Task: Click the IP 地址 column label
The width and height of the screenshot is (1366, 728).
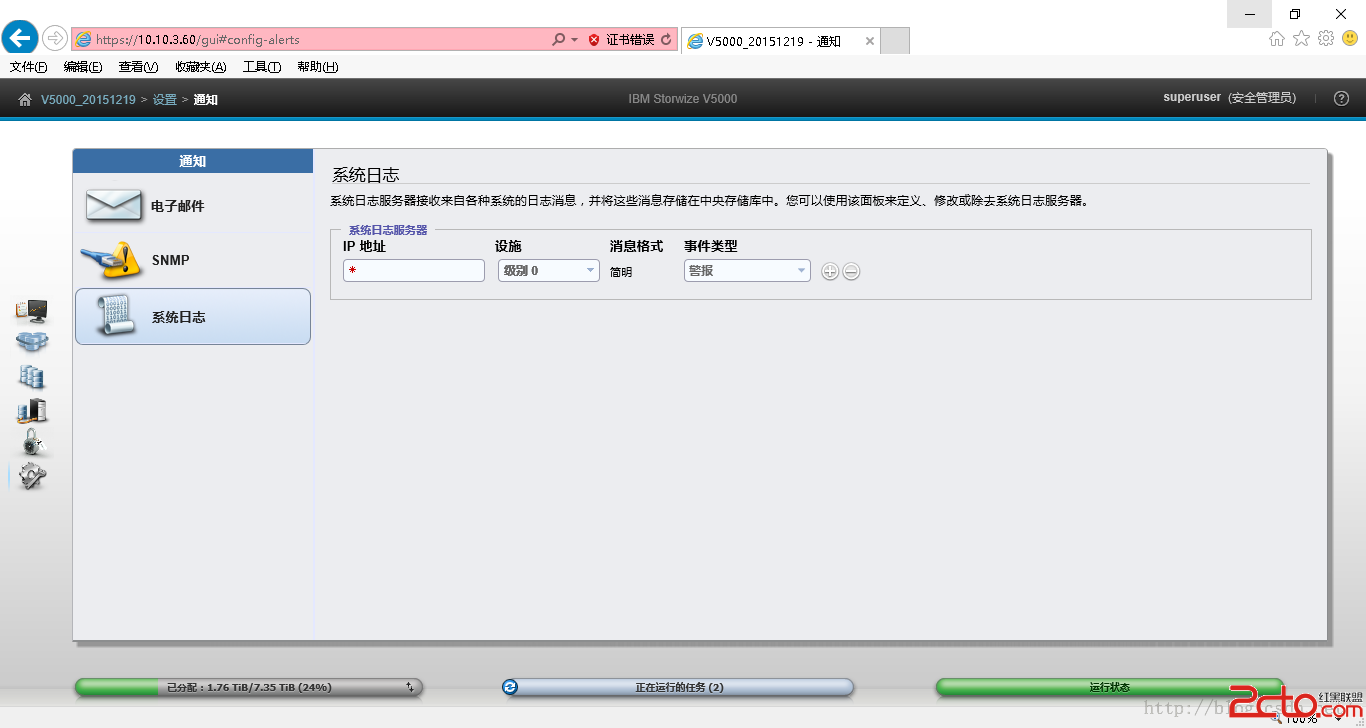Action: (364, 246)
